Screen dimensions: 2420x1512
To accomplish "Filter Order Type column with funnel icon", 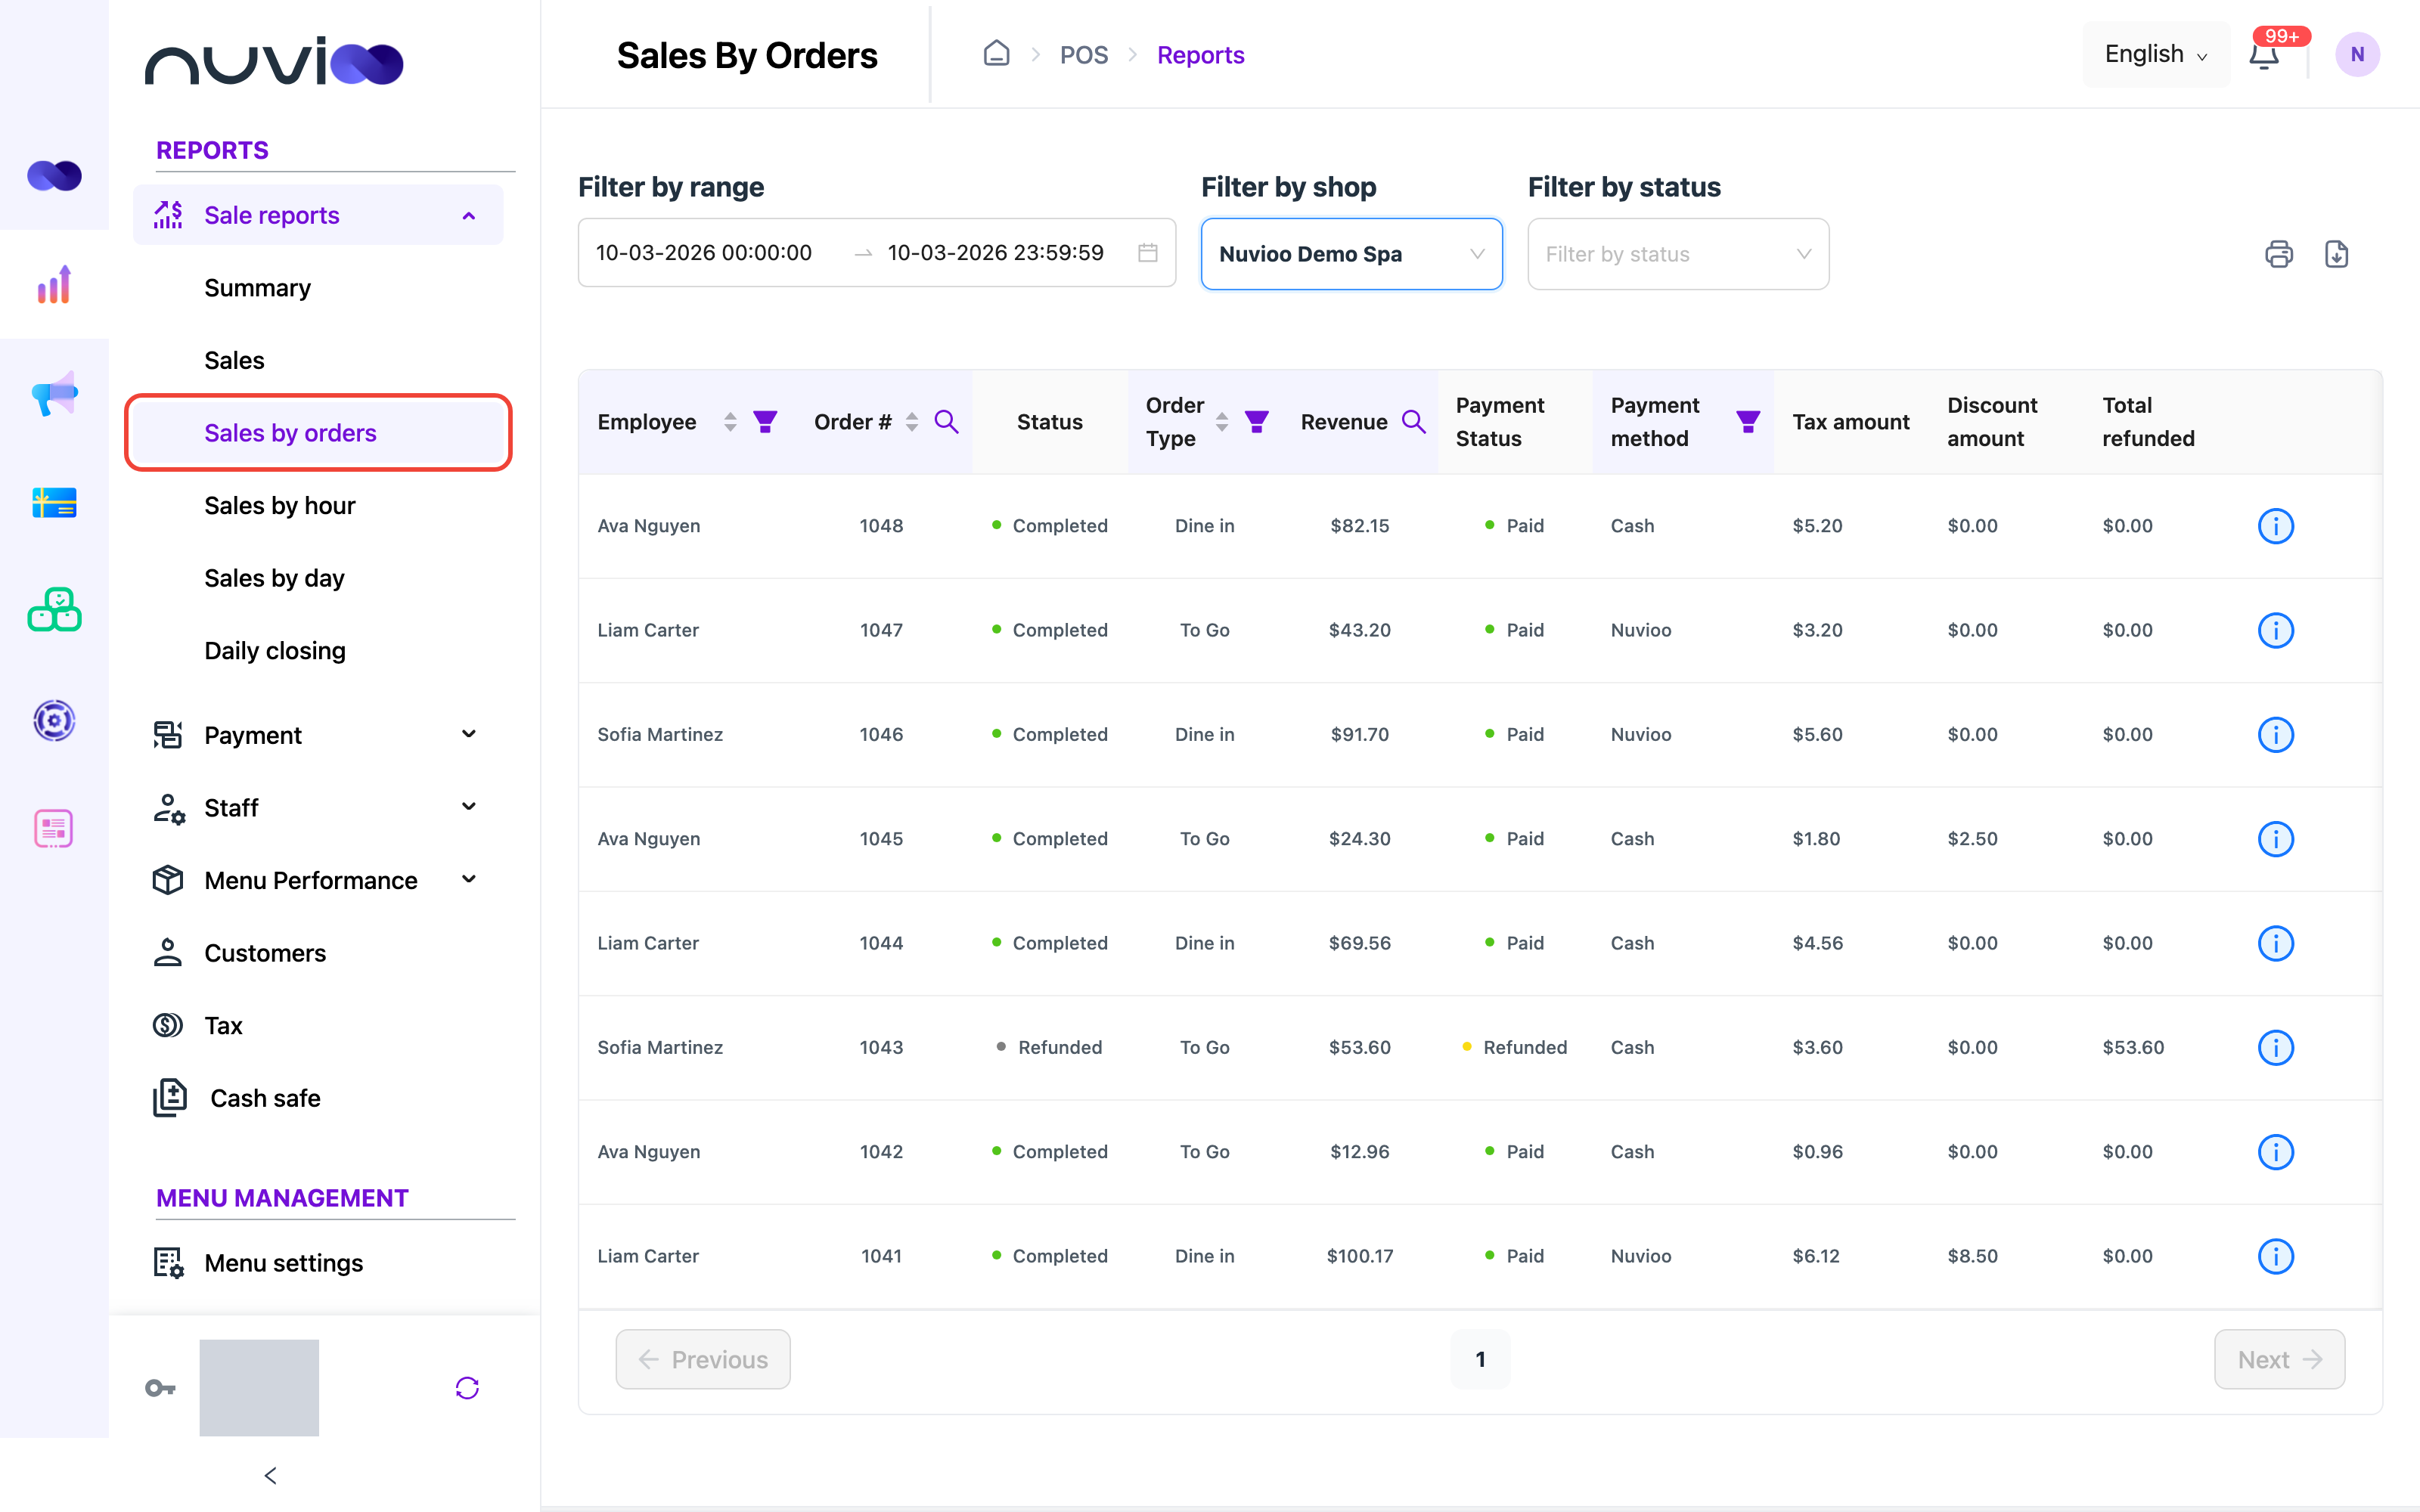I will click(x=1257, y=422).
